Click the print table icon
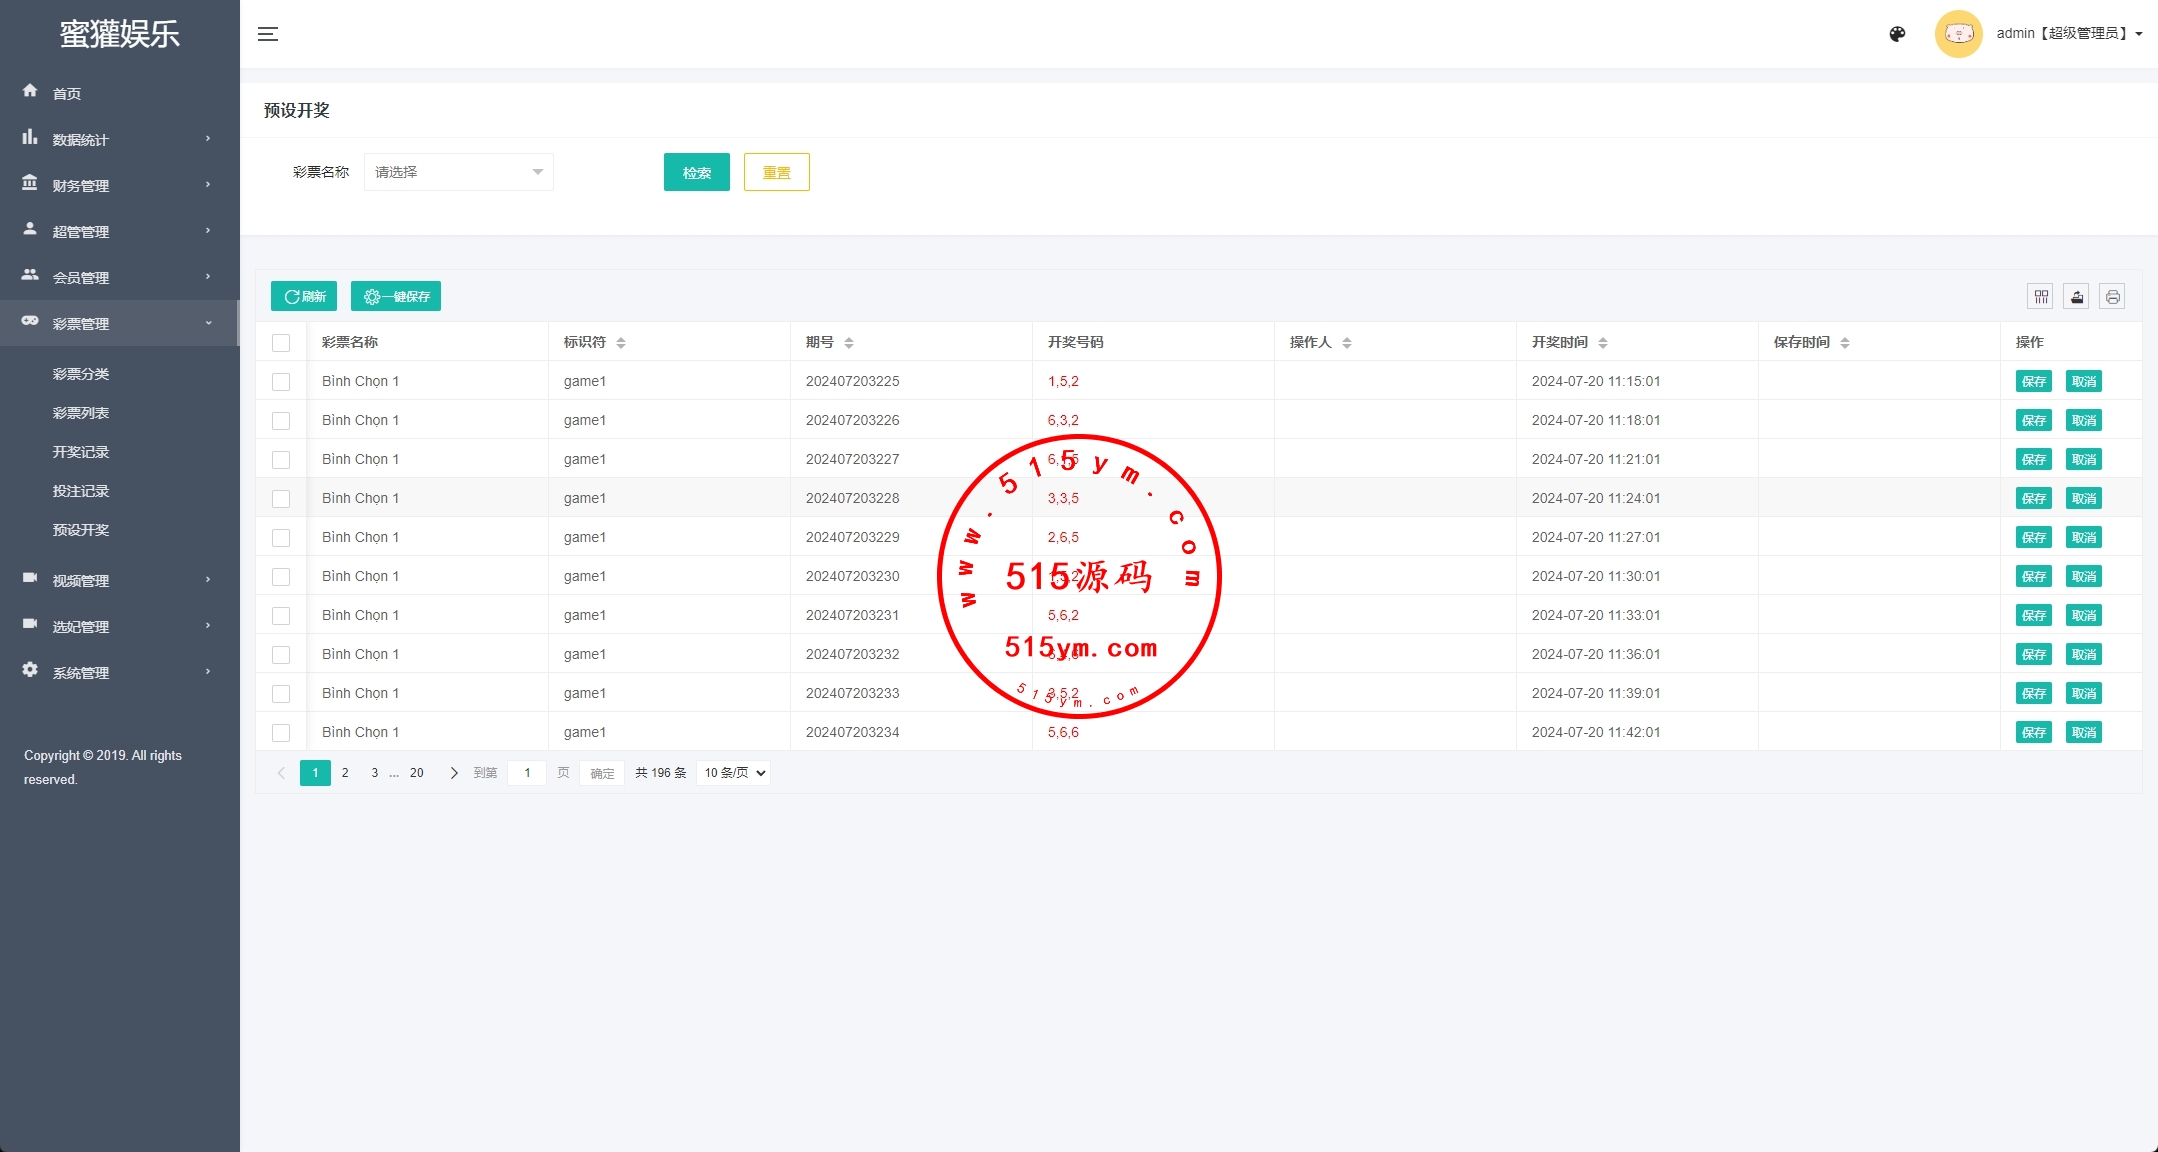This screenshot has width=2158, height=1152. point(2112,297)
